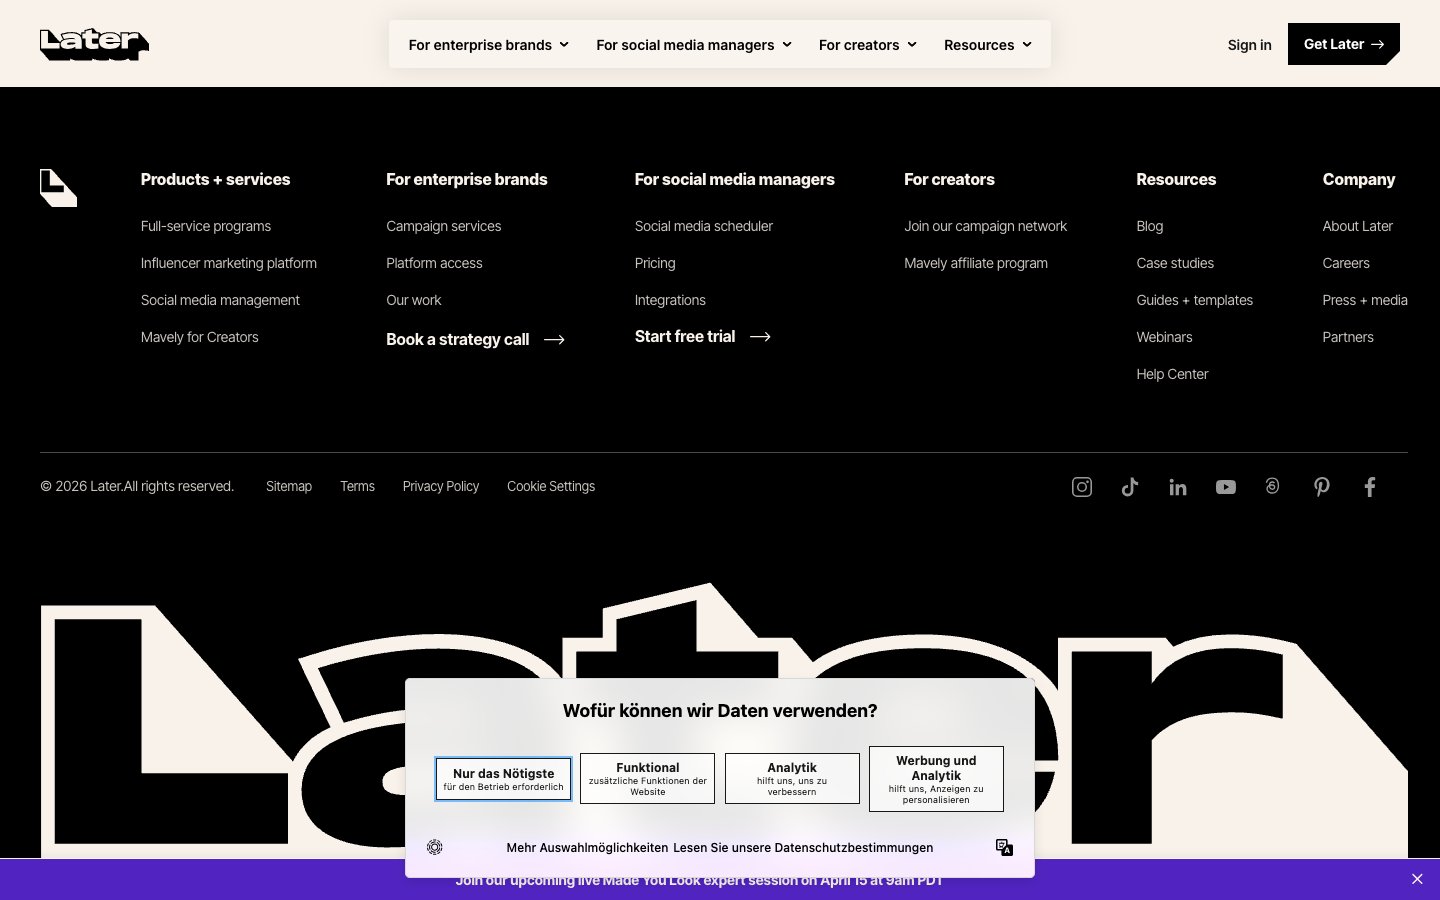
Task: Click the translate icon in cookie dialog
Action: click(x=1004, y=847)
